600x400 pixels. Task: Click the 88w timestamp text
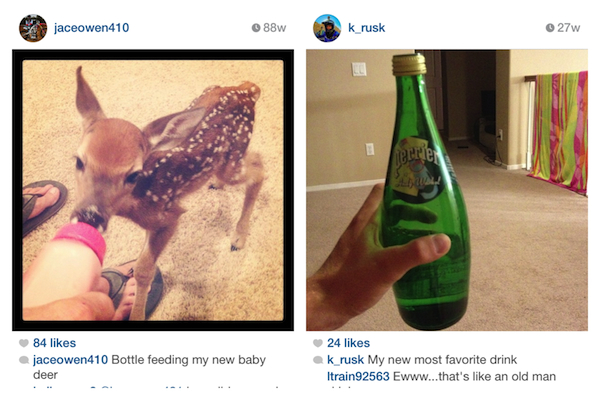pos(275,28)
